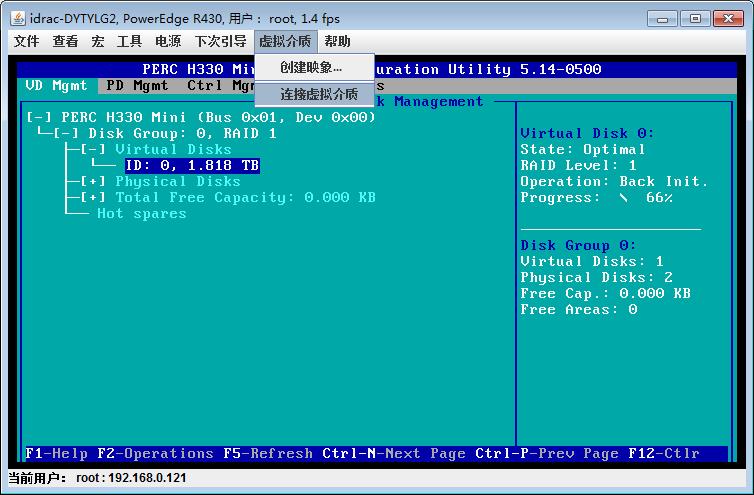
Task: Collapse the Virtual Disks node
Action: pyautogui.click(x=93, y=149)
